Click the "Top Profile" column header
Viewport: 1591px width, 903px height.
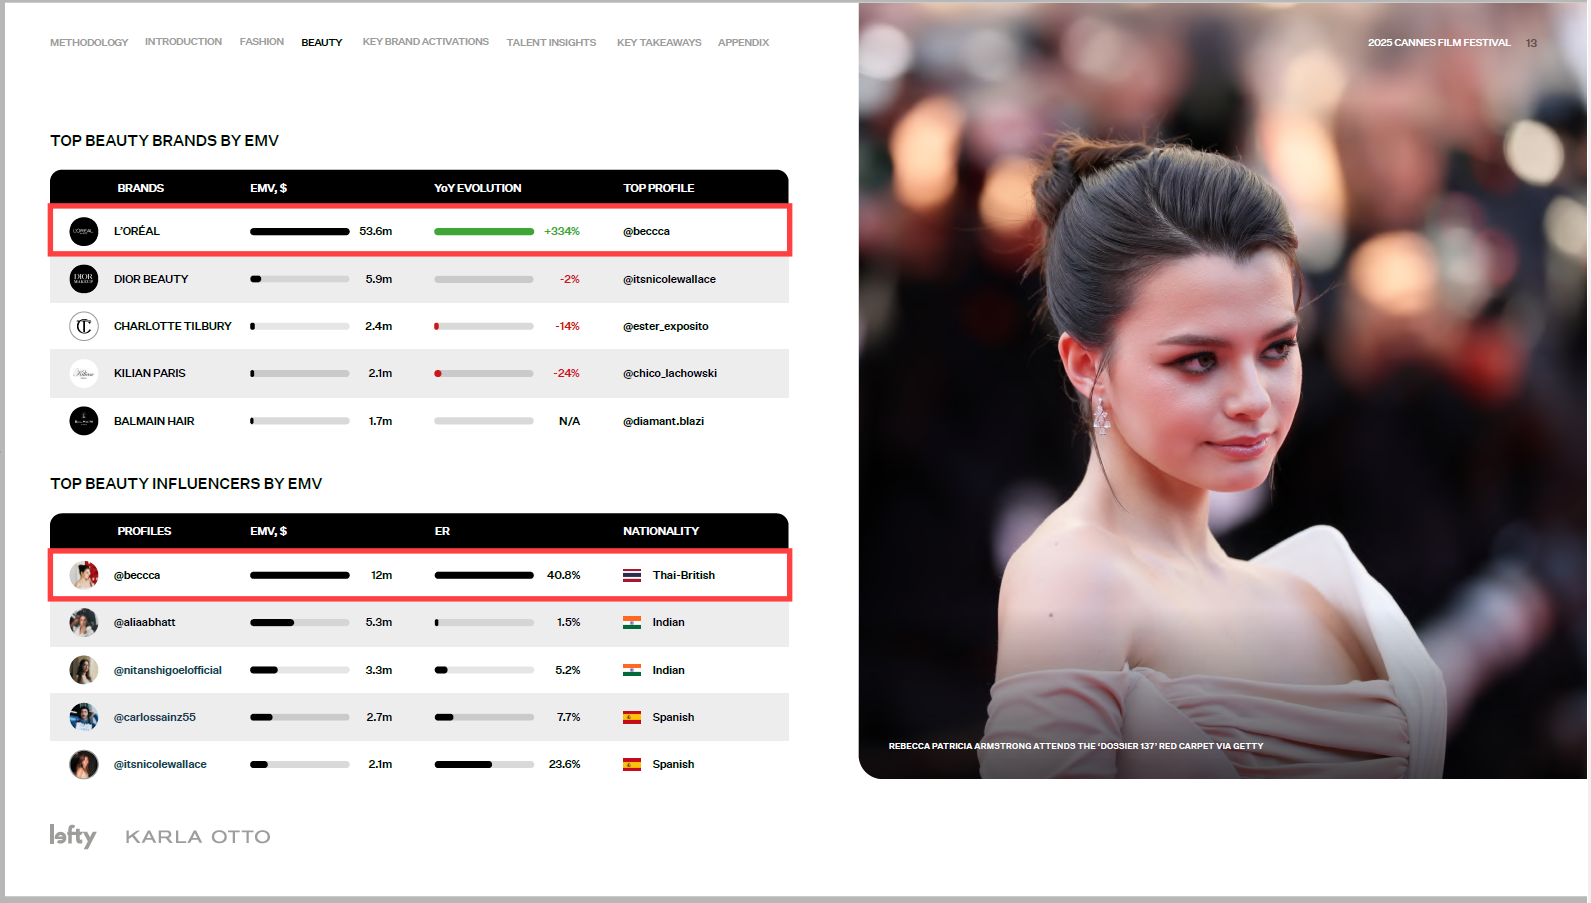(659, 188)
